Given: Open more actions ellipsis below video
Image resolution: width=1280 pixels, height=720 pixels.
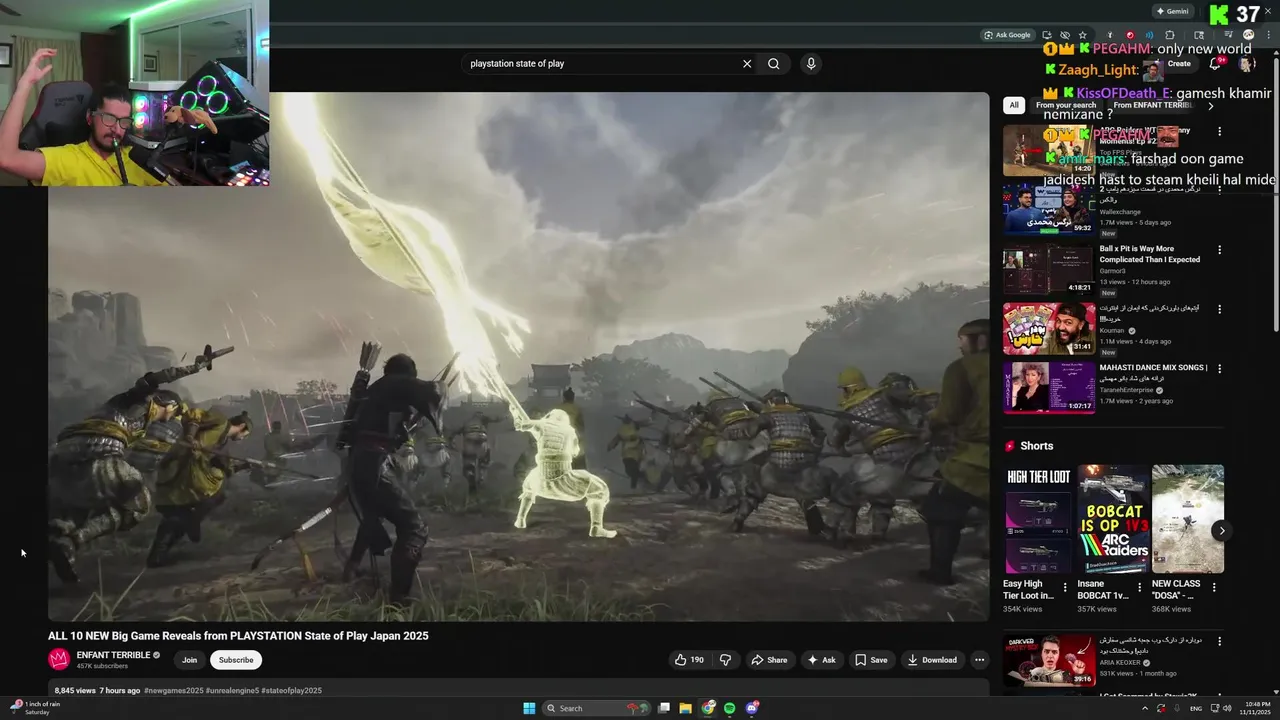Looking at the screenshot, I should tap(979, 660).
